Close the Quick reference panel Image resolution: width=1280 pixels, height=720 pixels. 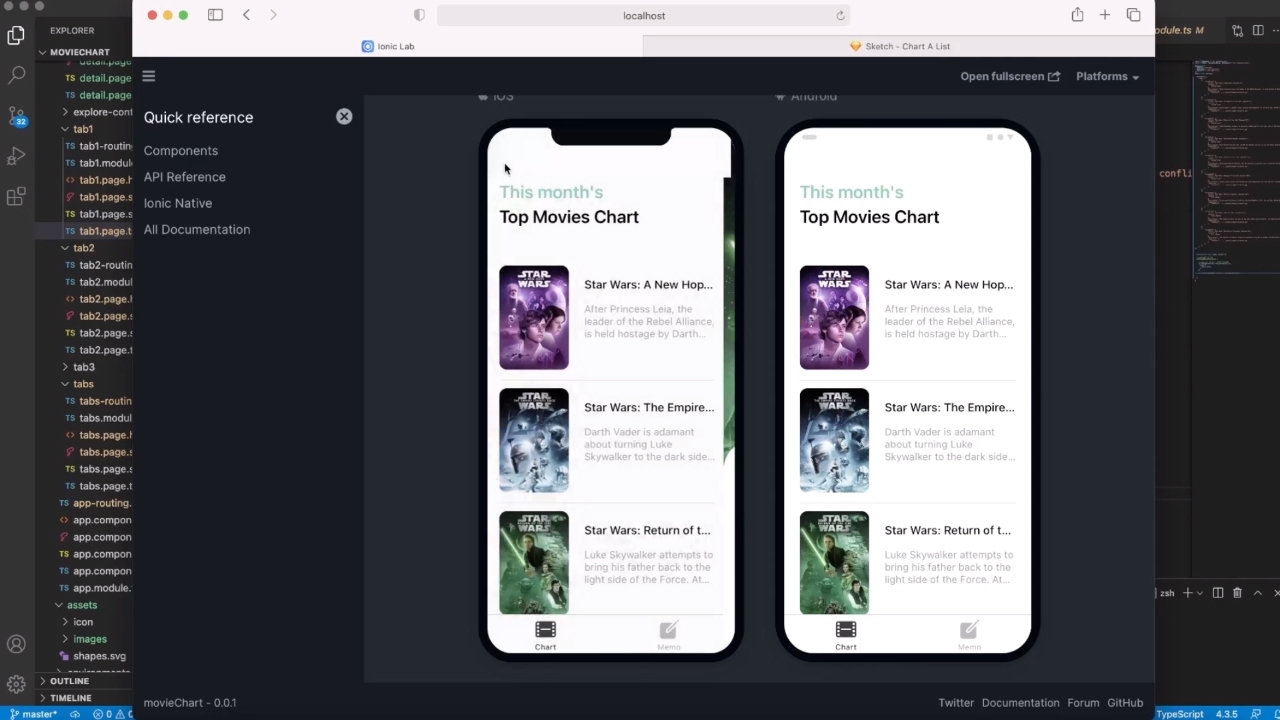click(344, 116)
